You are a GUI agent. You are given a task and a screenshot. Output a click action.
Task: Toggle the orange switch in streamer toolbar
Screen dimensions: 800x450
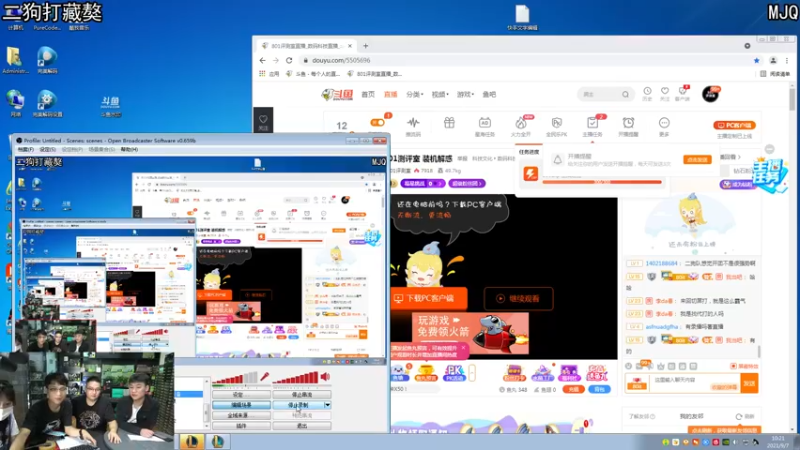pyautogui.click(x=378, y=122)
